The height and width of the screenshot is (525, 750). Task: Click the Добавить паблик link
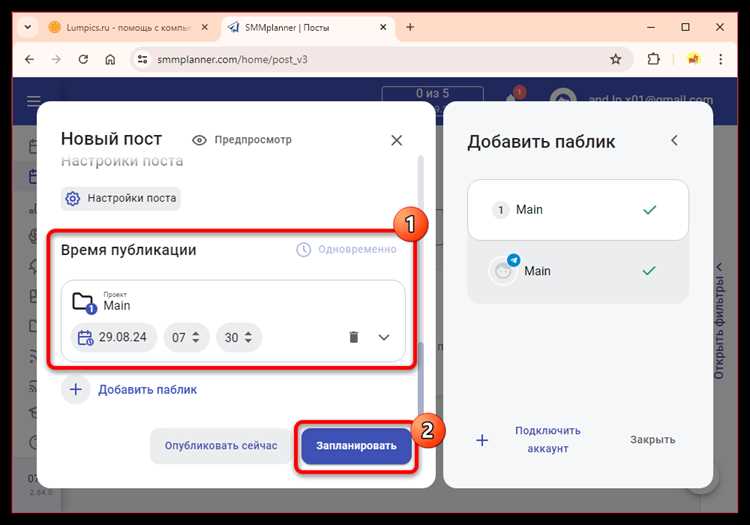coord(147,390)
